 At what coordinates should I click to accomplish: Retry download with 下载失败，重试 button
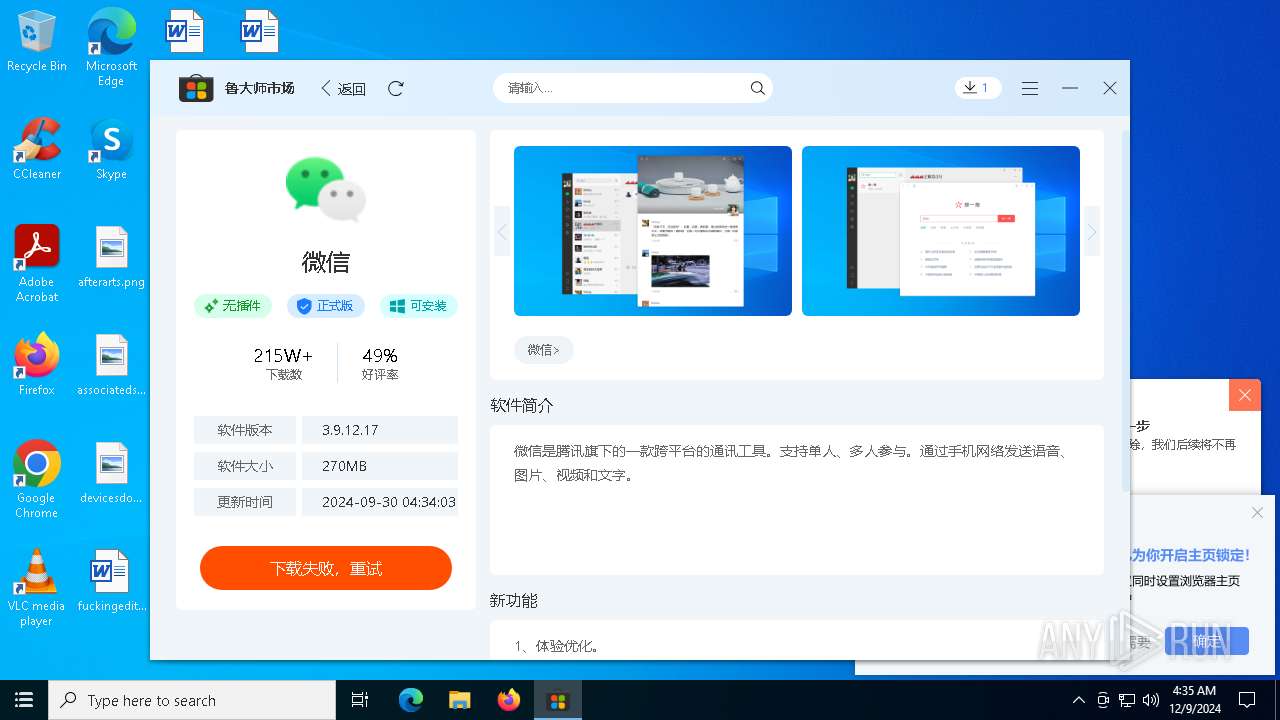(326, 568)
